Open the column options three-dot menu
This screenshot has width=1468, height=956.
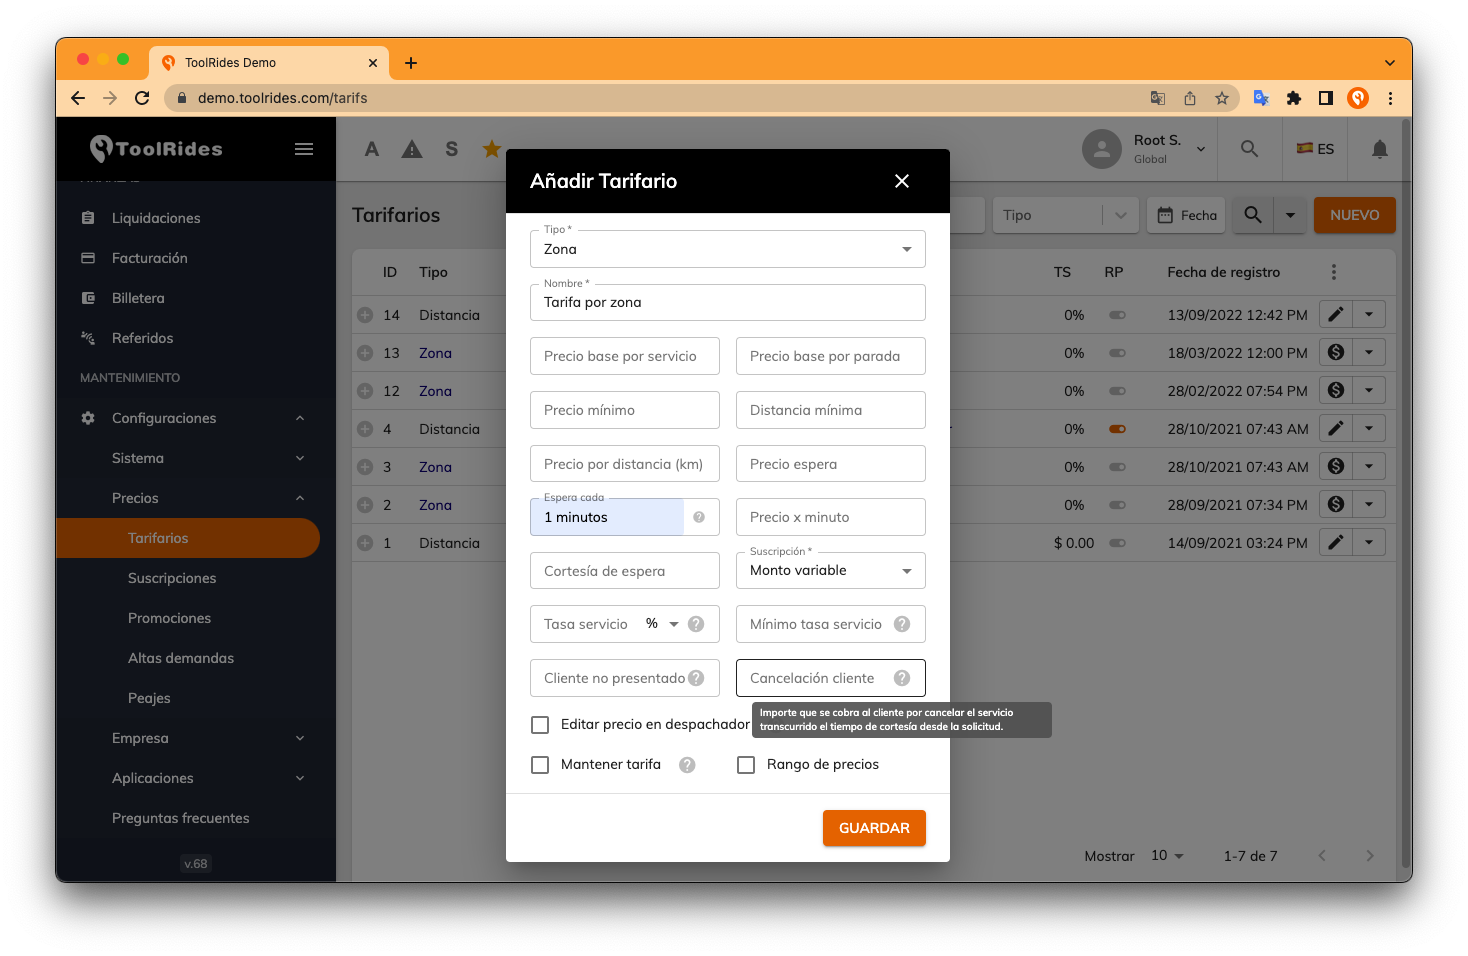1333,272
